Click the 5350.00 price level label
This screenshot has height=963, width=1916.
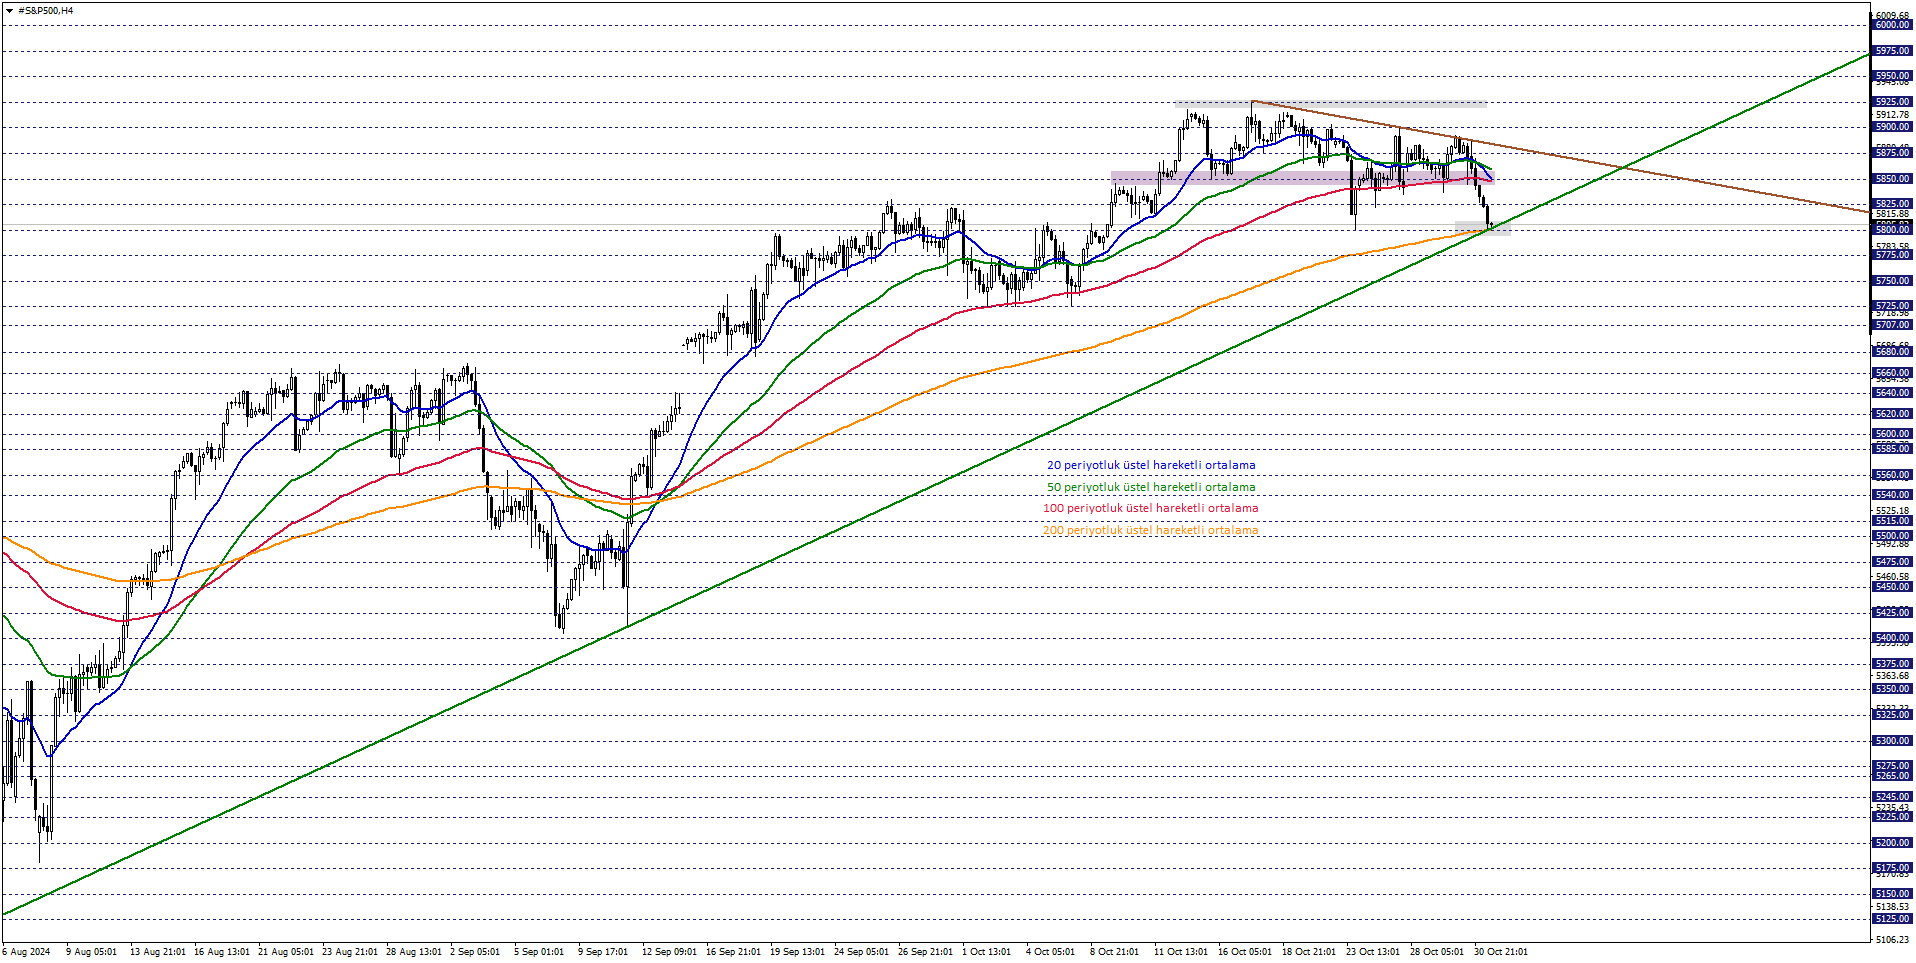tap(1892, 689)
